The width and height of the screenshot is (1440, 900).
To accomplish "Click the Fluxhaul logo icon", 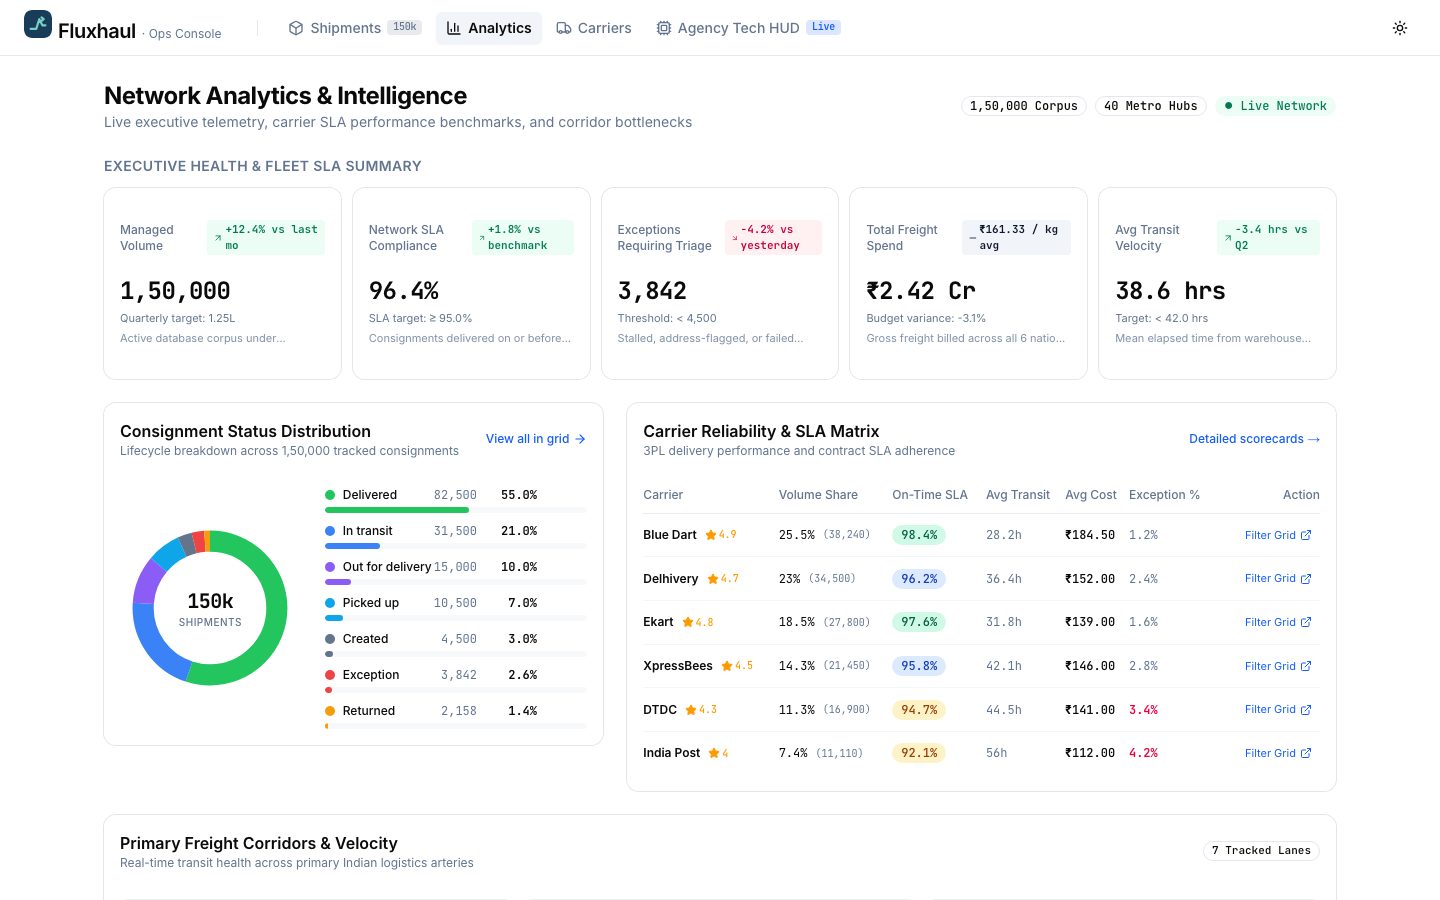I will 38,24.
